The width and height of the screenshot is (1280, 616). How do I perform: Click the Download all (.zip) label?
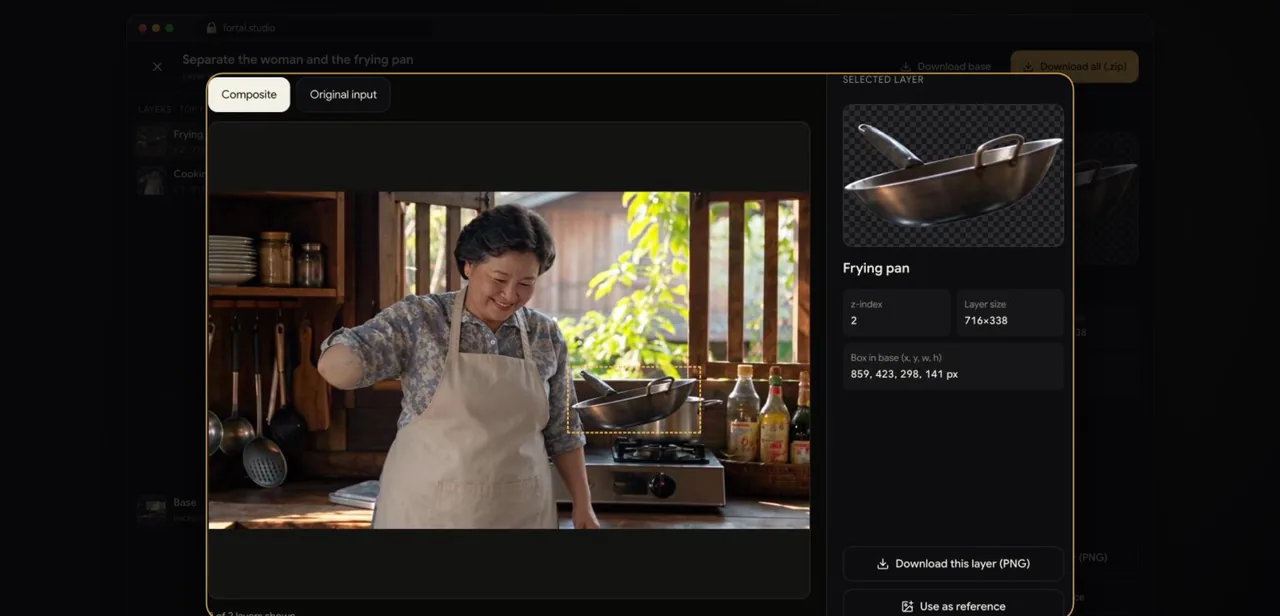click(x=1083, y=67)
